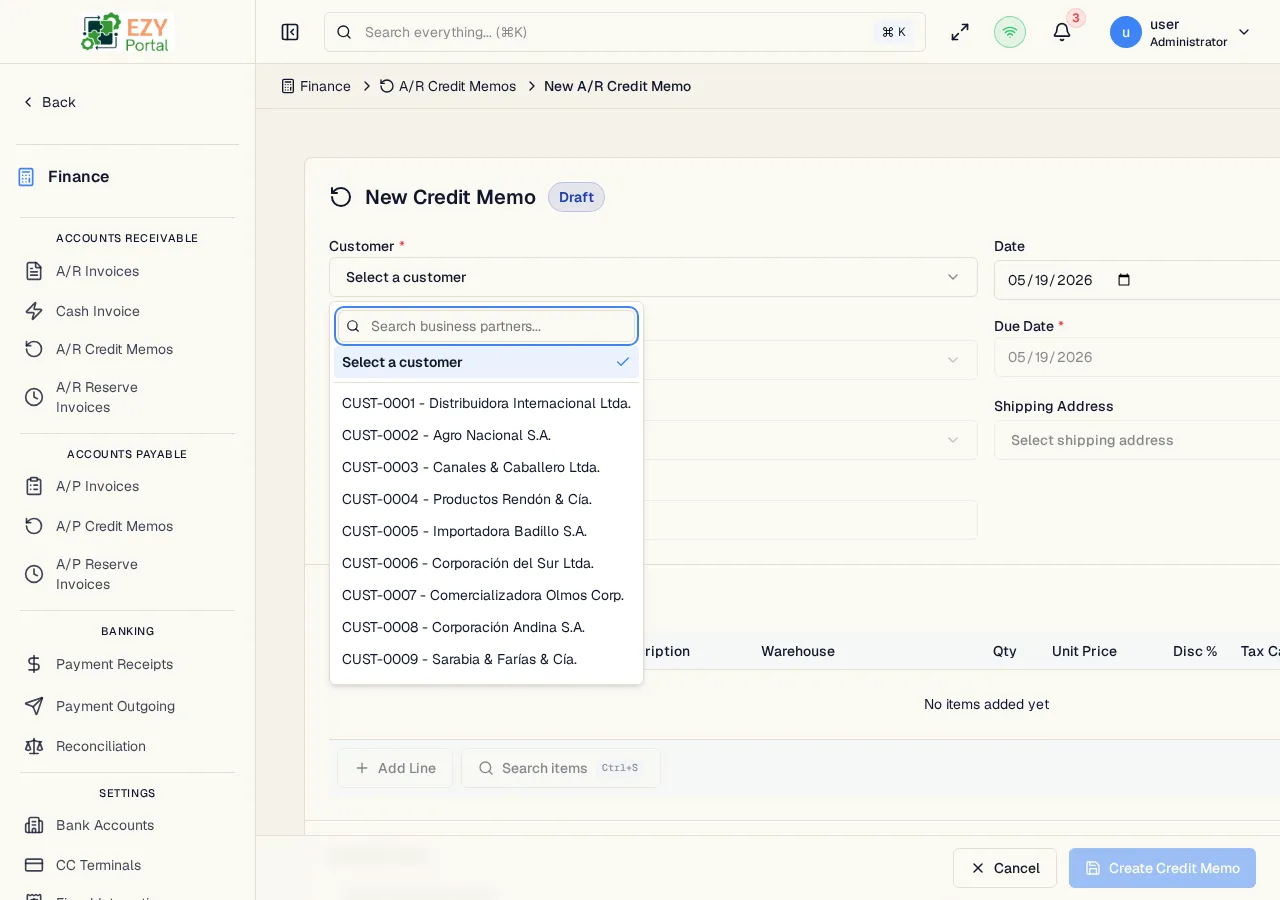The height and width of the screenshot is (900, 1280).
Task: Collapse the sidebar panel icon
Action: (x=290, y=32)
